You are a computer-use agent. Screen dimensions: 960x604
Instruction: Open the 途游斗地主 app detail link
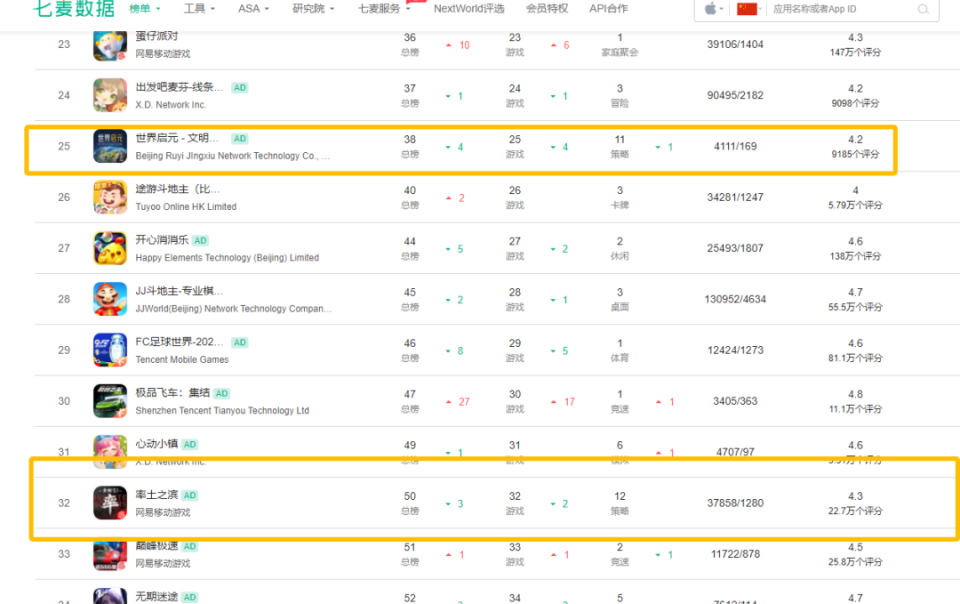[x=176, y=189]
